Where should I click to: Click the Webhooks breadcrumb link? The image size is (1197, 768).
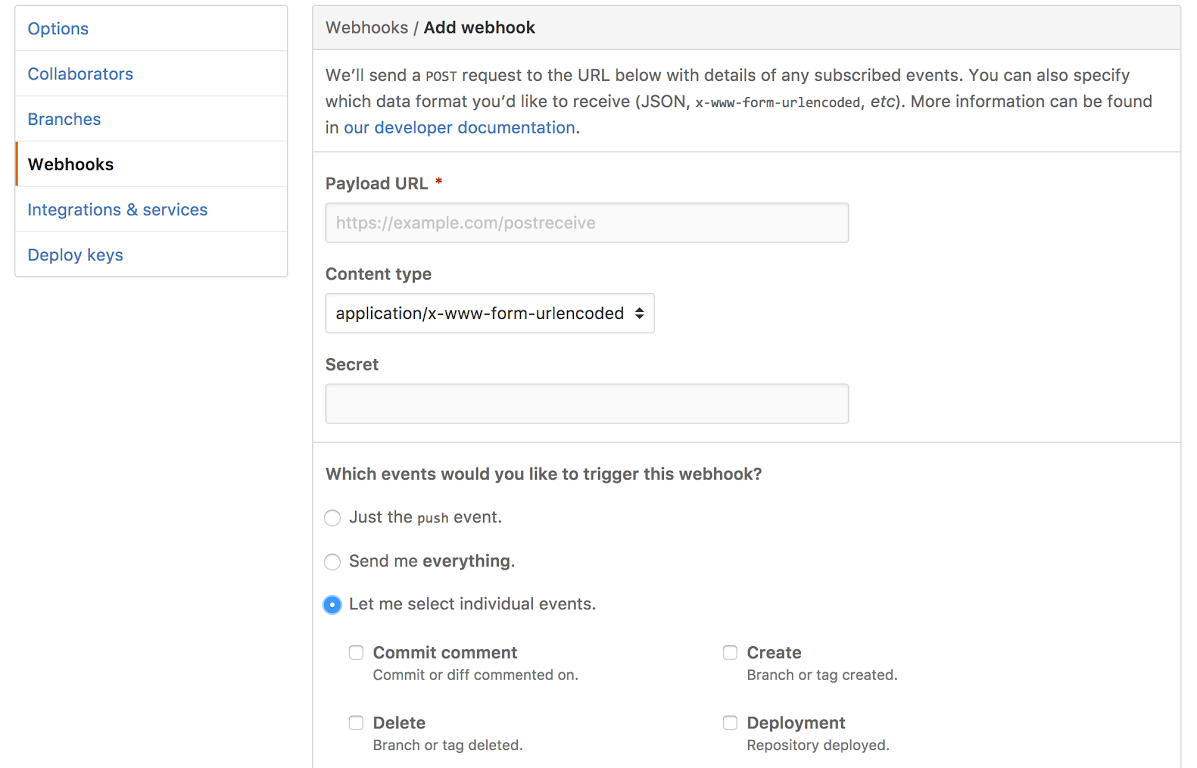[x=366, y=27]
